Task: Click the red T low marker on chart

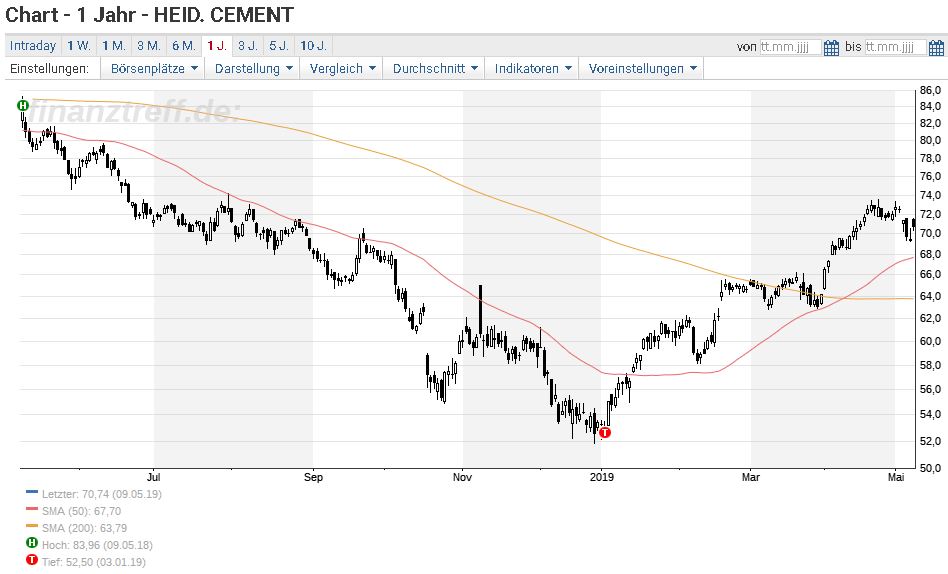Action: (x=605, y=432)
